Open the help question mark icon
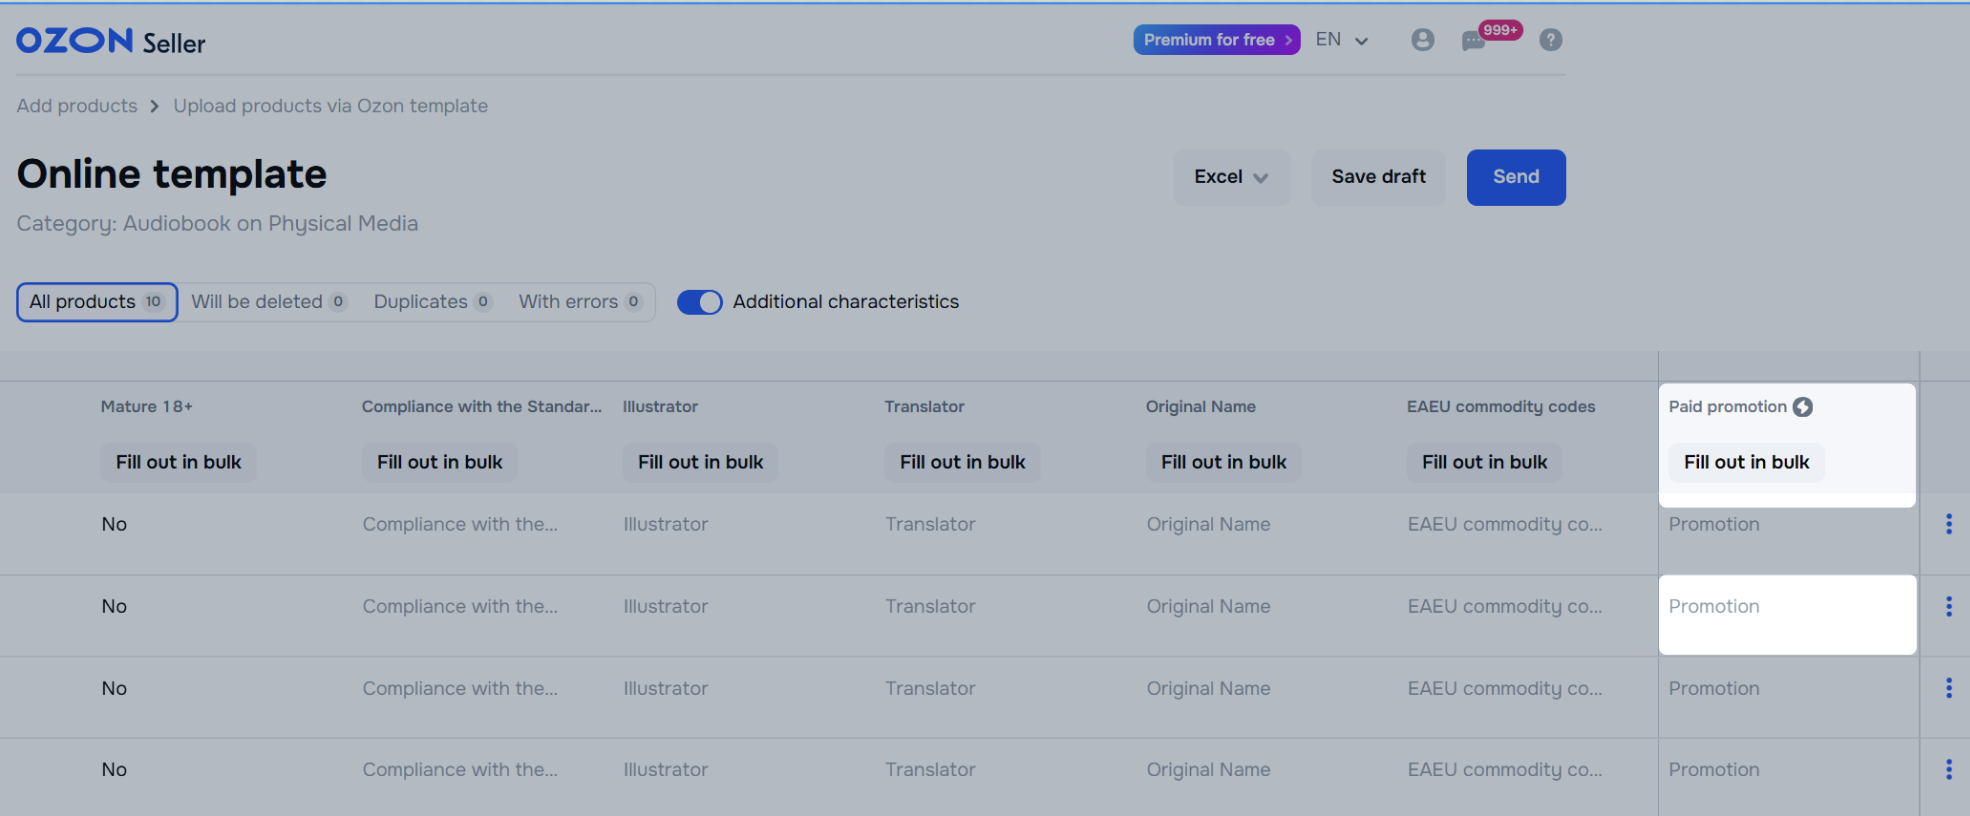The height and width of the screenshot is (816, 1970). pos(1550,40)
